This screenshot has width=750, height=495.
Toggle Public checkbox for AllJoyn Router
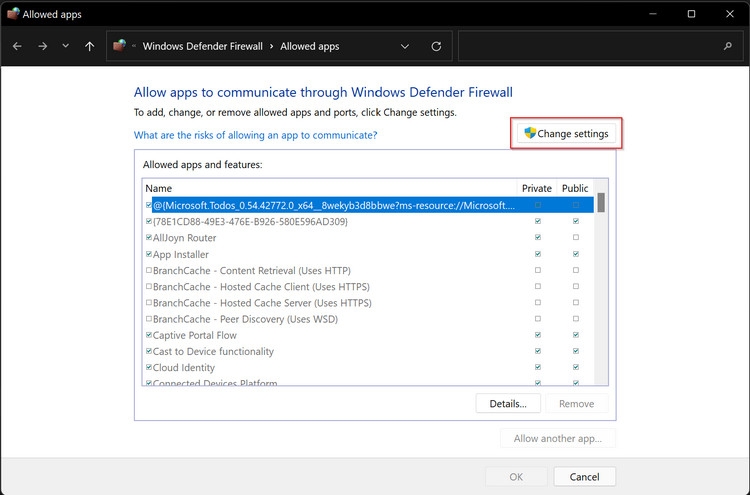576,237
